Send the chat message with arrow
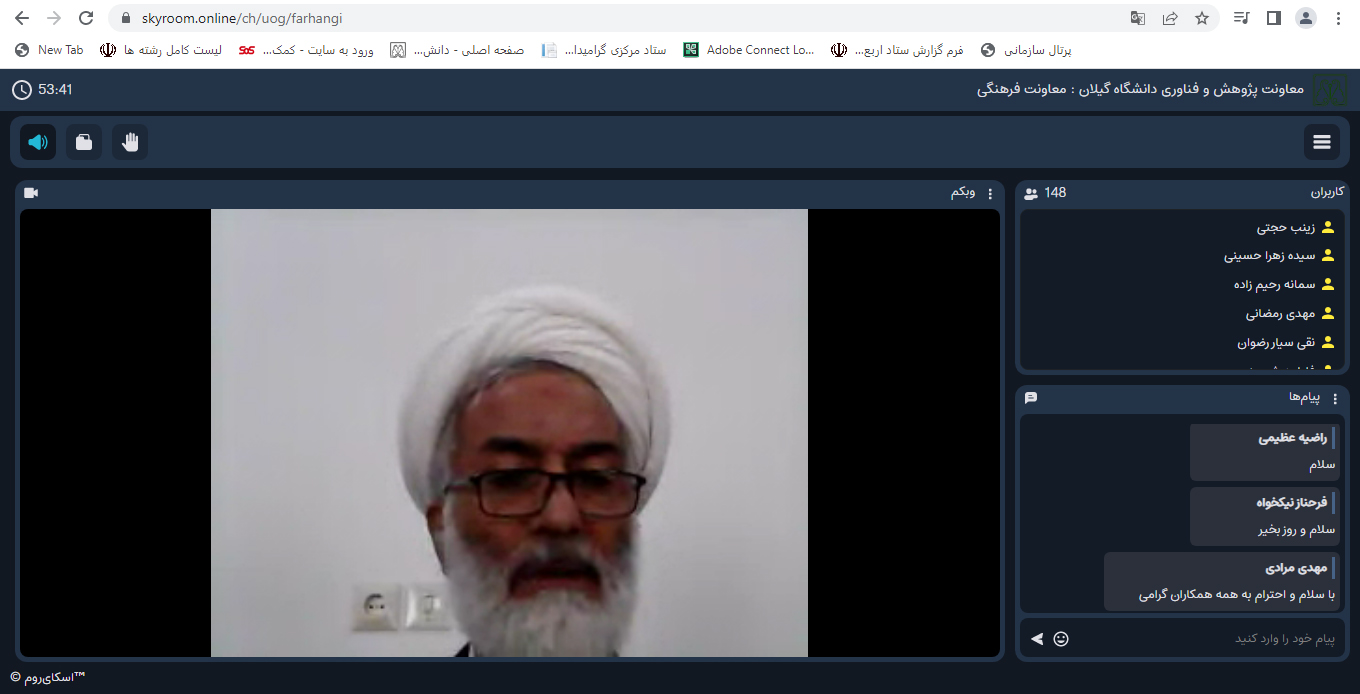Image resolution: width=1360 pixels, height=694 pixels. [1037, 638]
